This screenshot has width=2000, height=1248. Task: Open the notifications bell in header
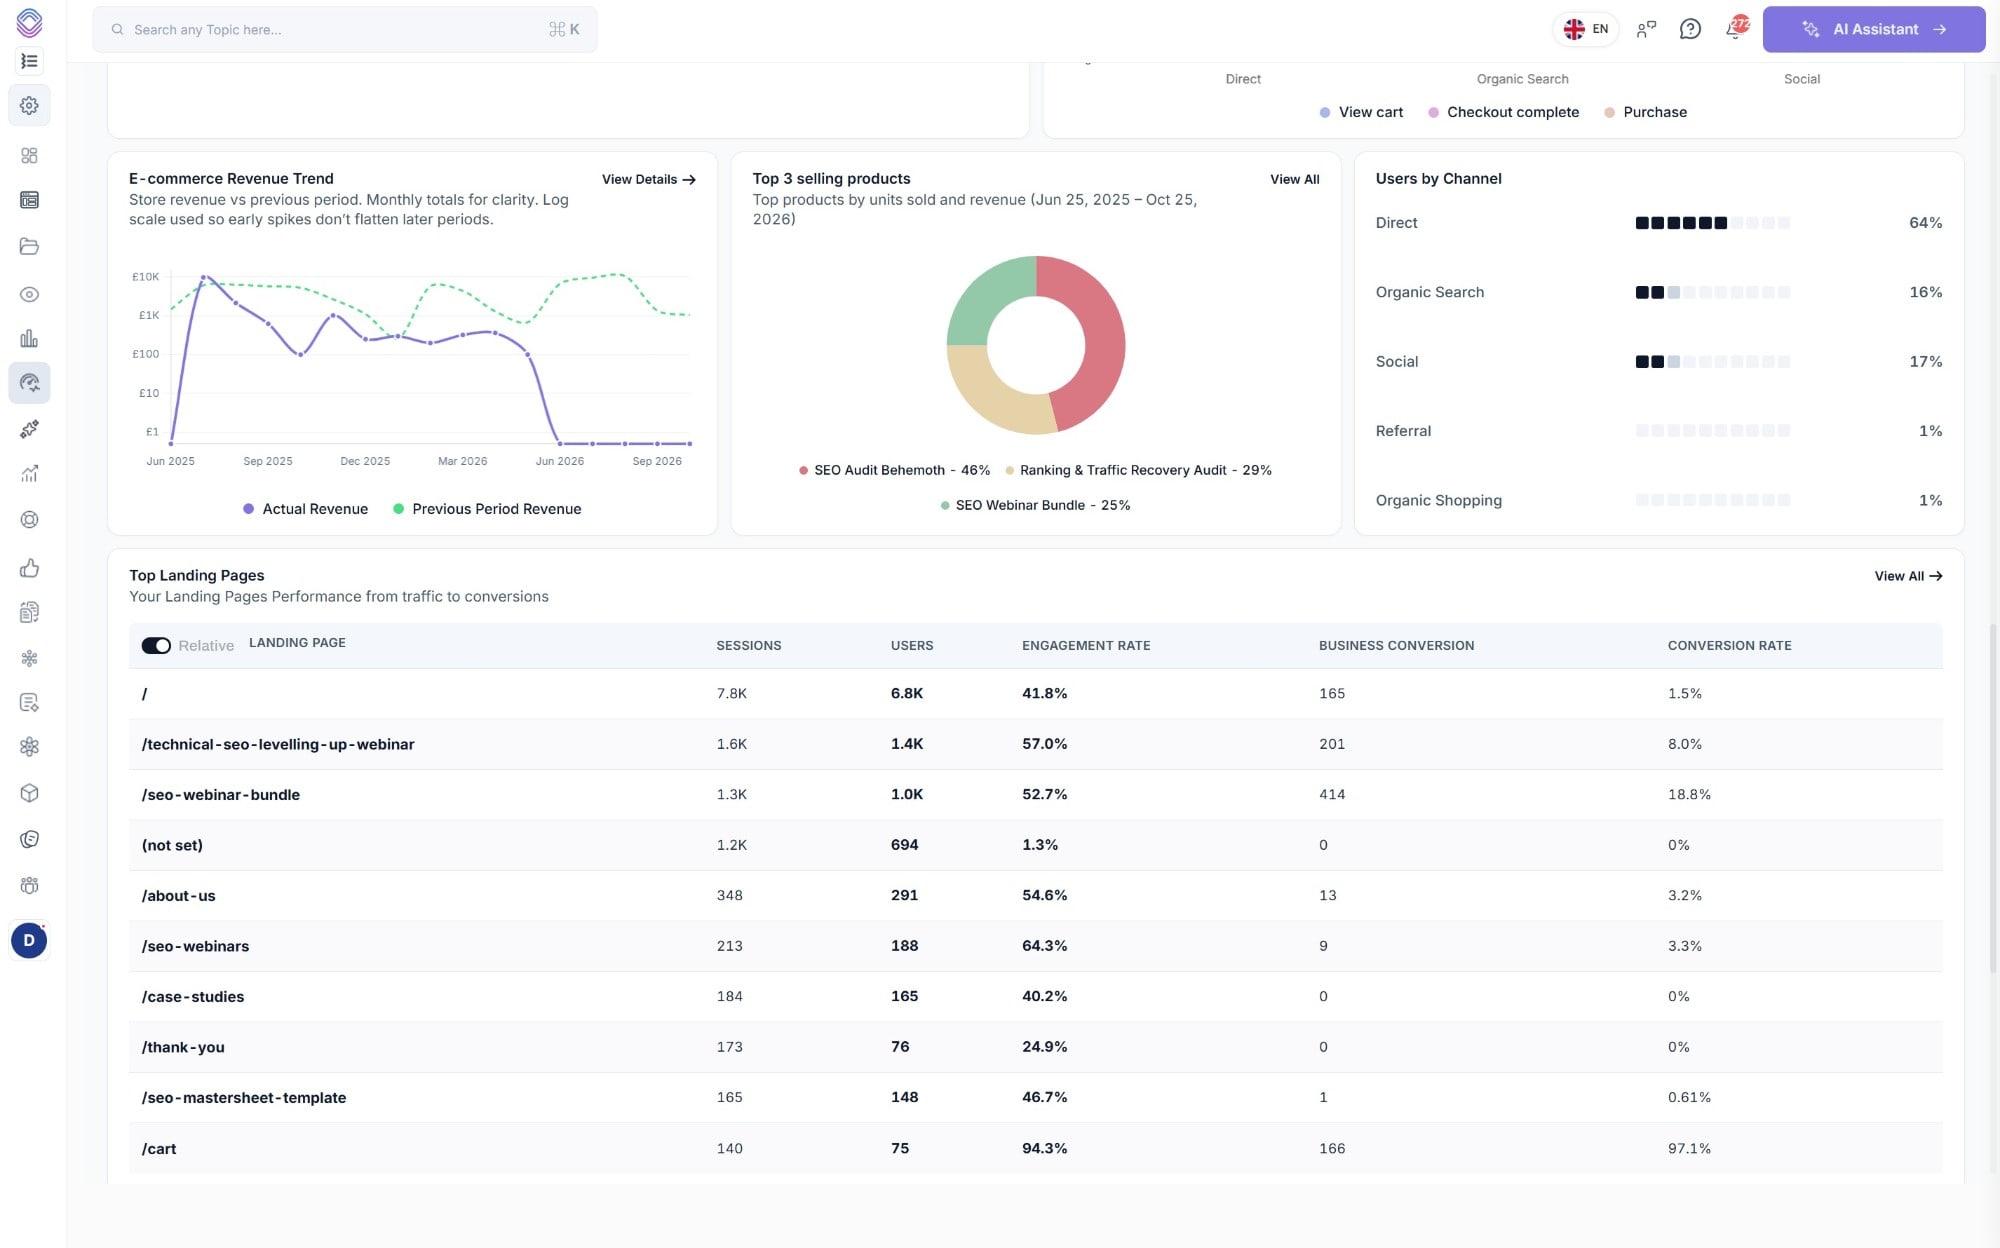pyautogui.click(x=1735, y=29)
